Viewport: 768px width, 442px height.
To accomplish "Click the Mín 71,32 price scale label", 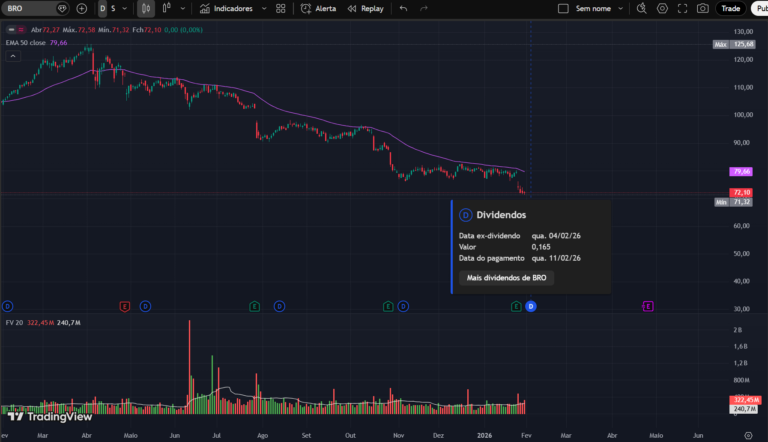I will (x=734, y=202).
